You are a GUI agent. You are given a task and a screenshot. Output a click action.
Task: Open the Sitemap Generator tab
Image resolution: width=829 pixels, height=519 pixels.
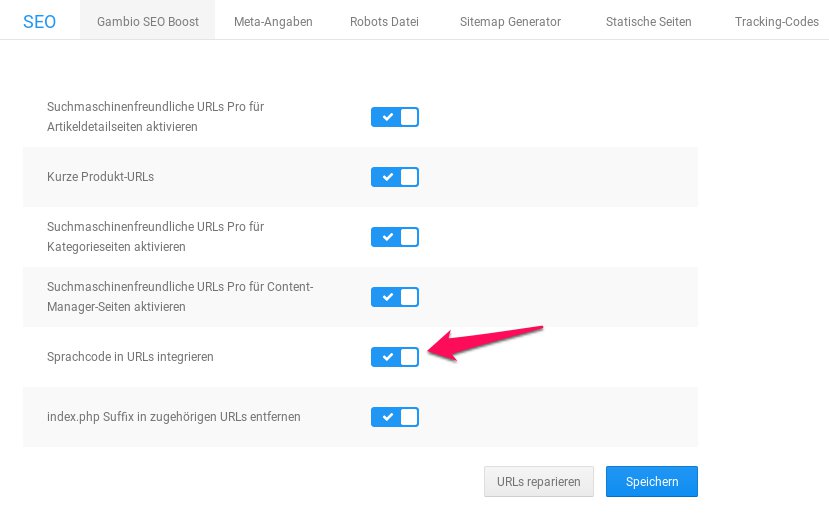coord(510,21)
